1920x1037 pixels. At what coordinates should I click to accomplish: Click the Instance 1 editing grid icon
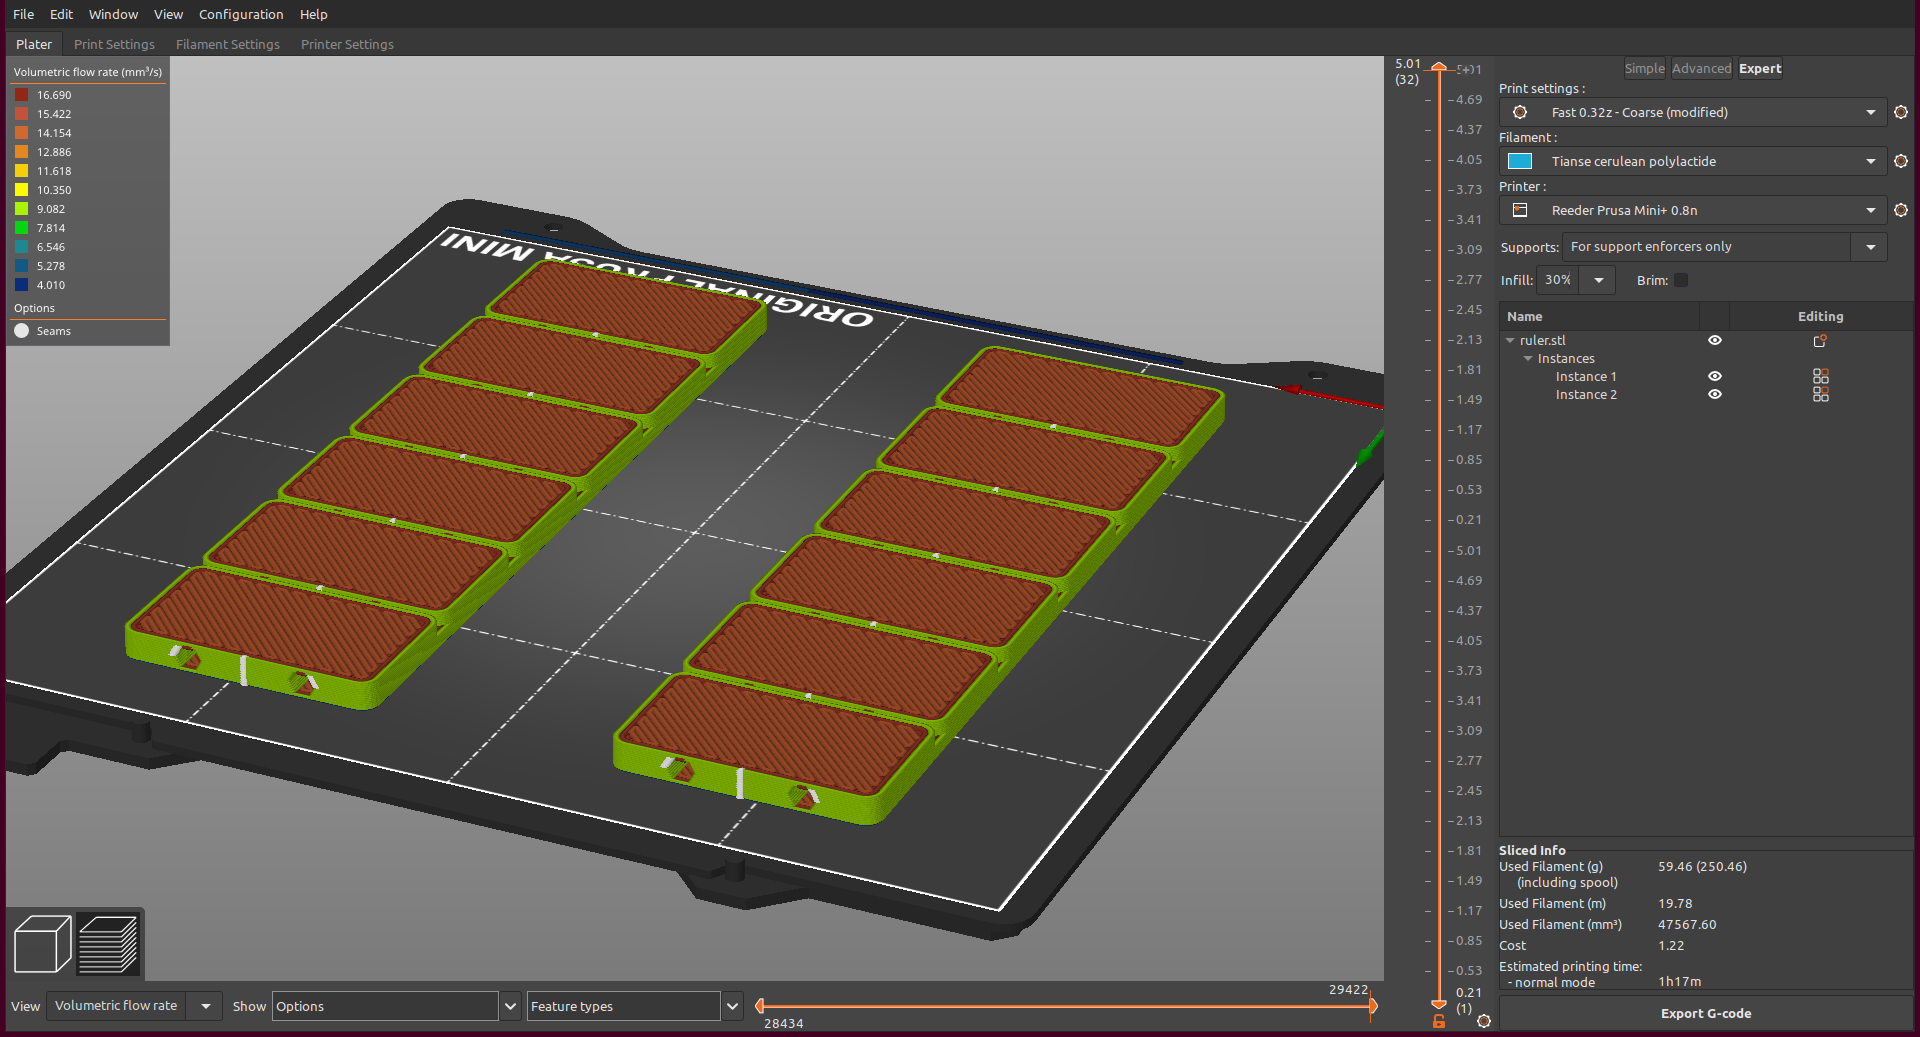pyautogui.click(x=1820, y=378)
